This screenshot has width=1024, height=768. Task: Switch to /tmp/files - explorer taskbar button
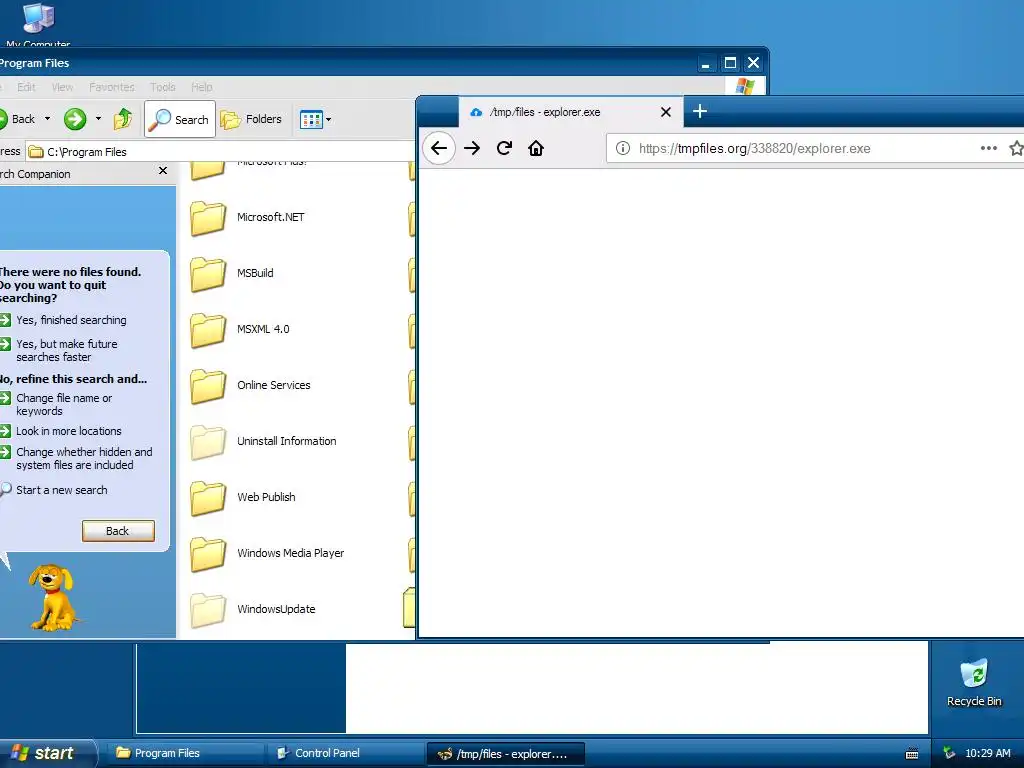click(x=505, y=754)
